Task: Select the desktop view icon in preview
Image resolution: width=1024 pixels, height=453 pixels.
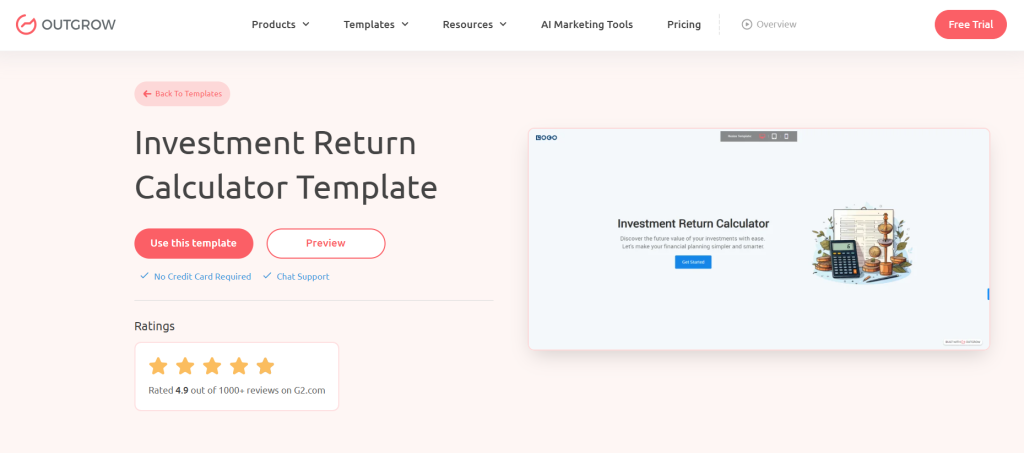Action: click(762, 136)
